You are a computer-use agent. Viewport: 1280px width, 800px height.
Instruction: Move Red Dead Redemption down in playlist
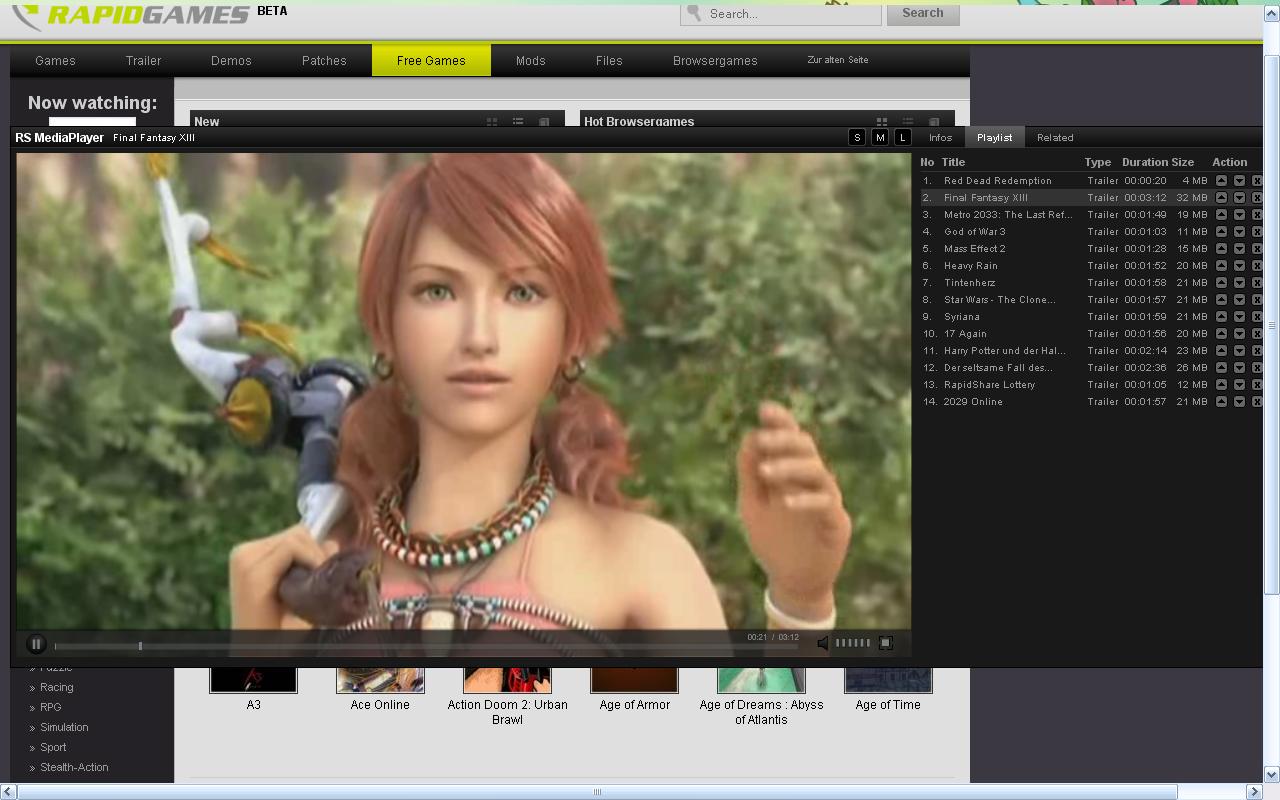[x=1239, y=181]
